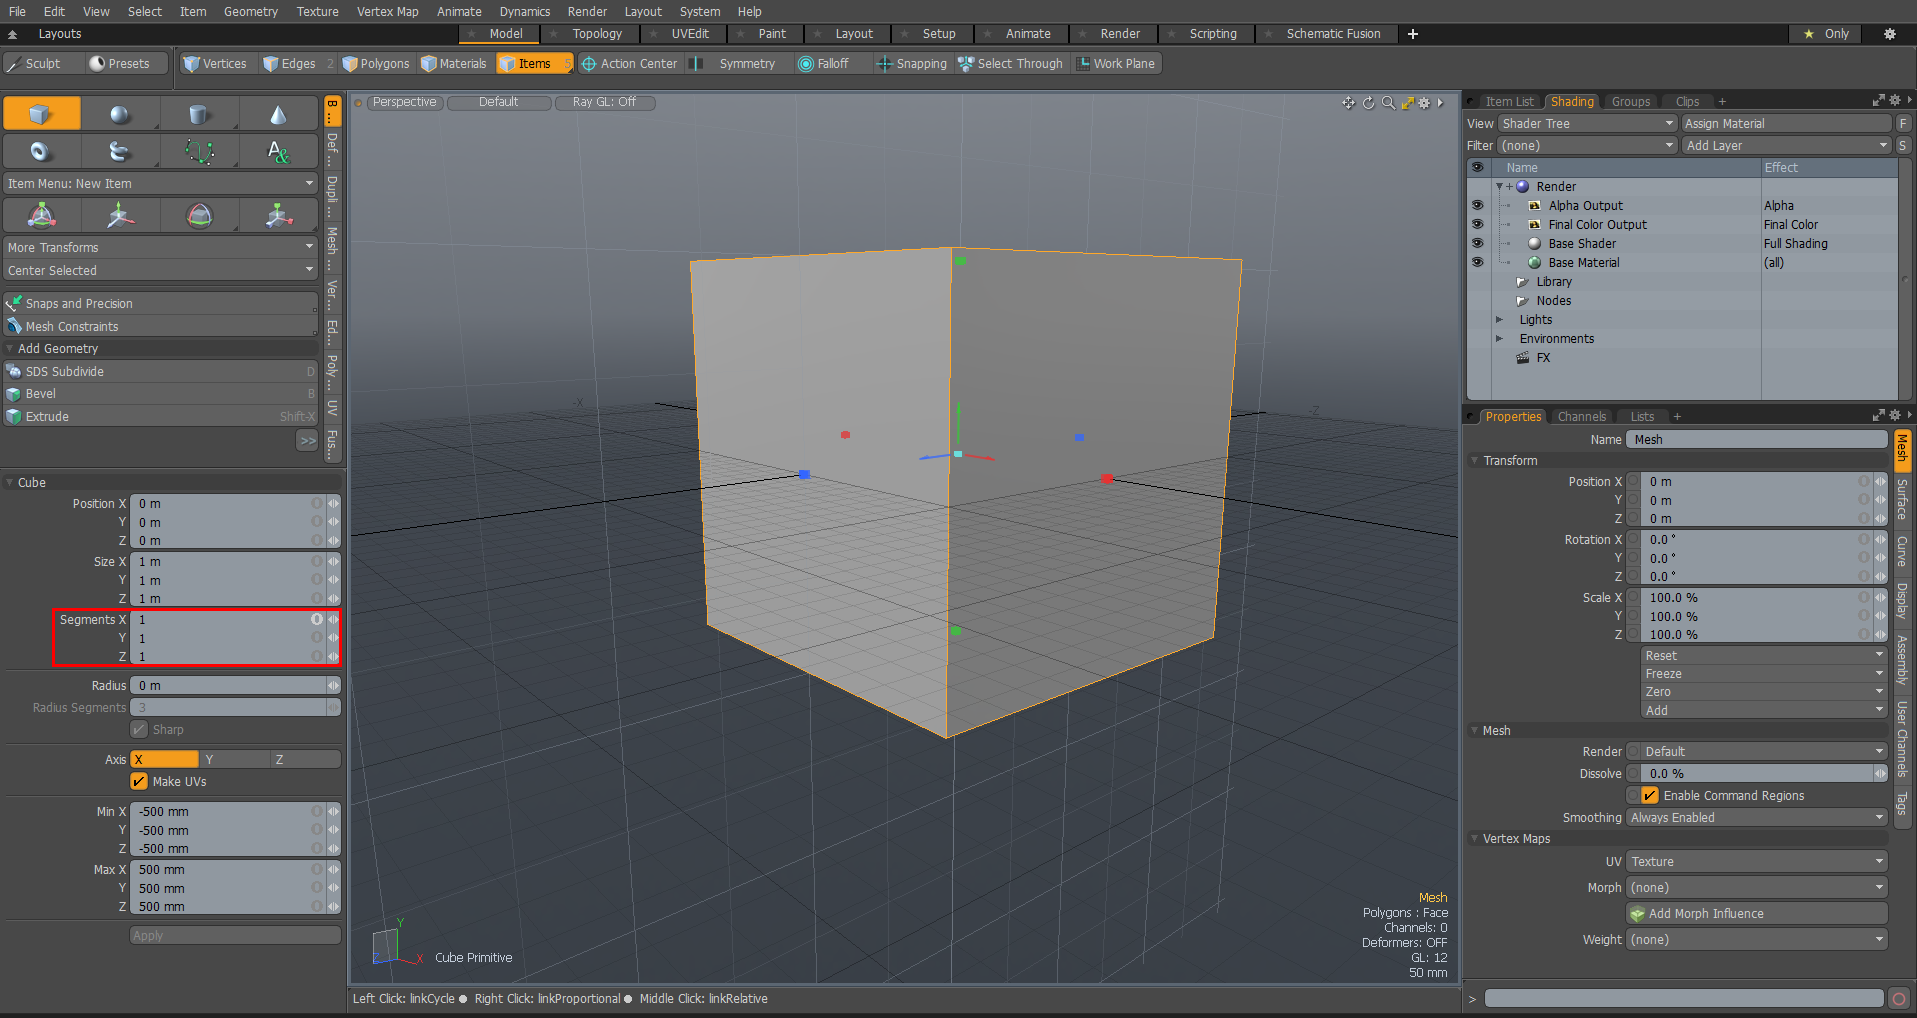Screen dimensions: 1917x1018
Task: Select the Z axis button
Action: tap(305, 759)
